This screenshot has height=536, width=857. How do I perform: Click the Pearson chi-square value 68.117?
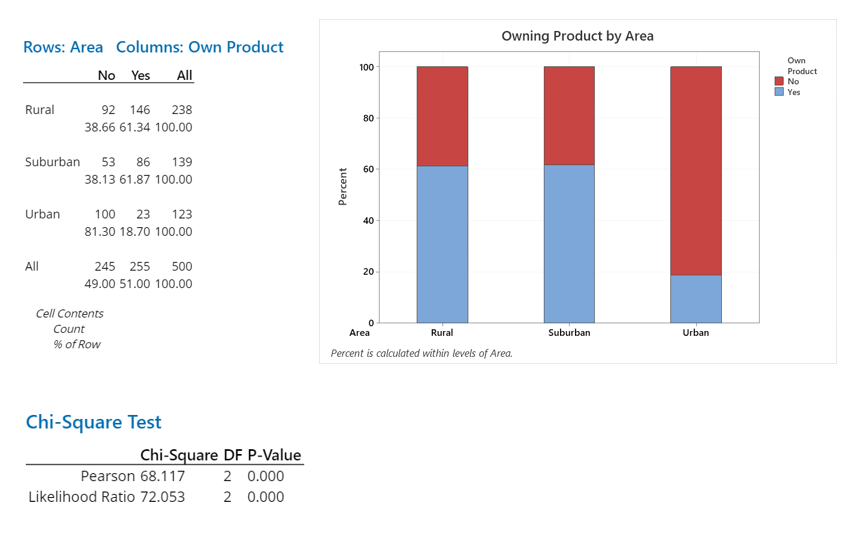click(x=162, y=476)
